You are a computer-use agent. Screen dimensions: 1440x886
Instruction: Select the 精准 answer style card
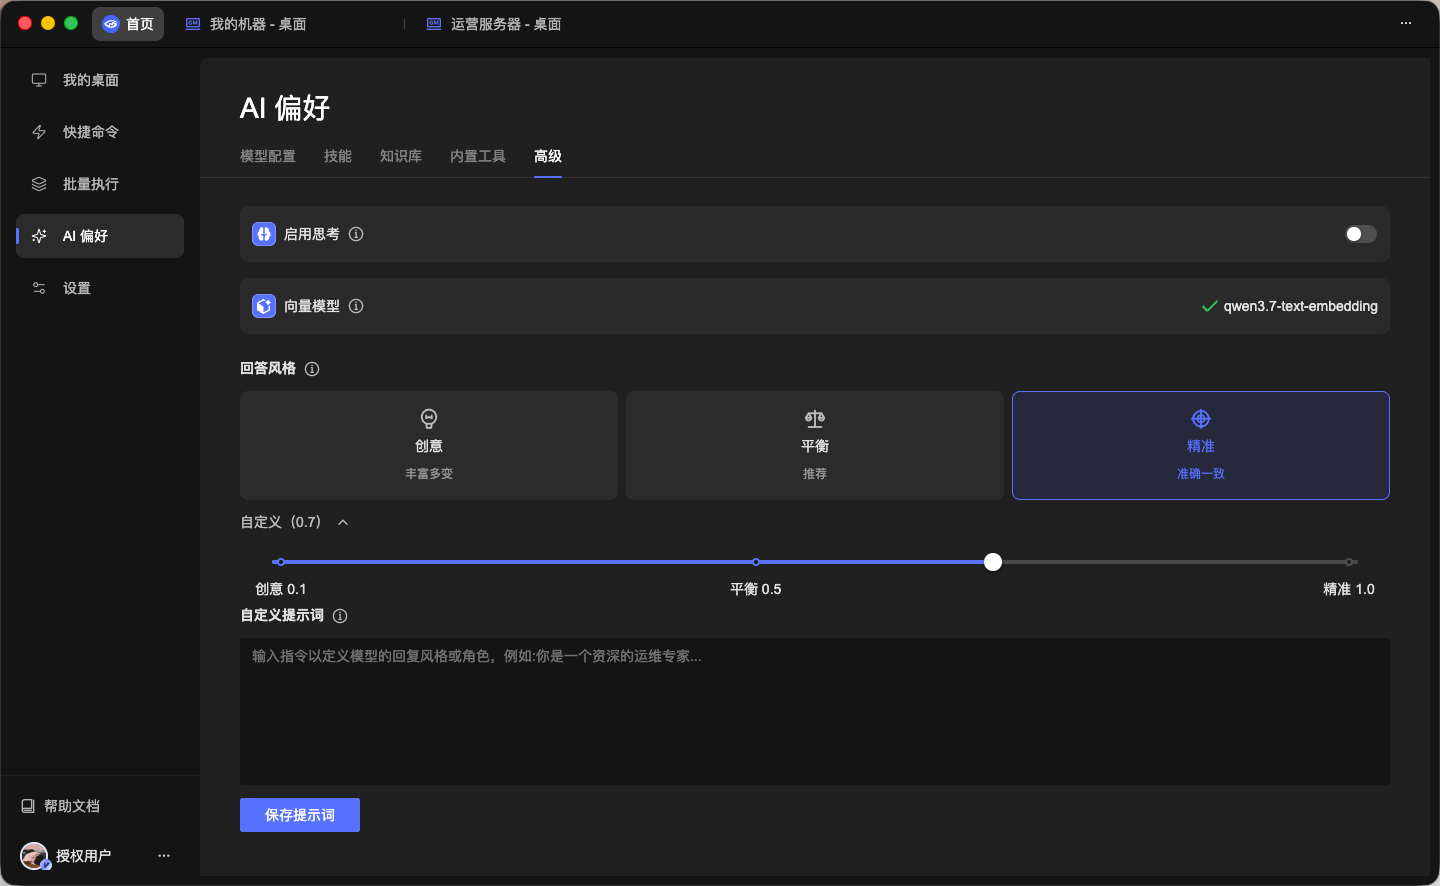tap(1201, 445)
